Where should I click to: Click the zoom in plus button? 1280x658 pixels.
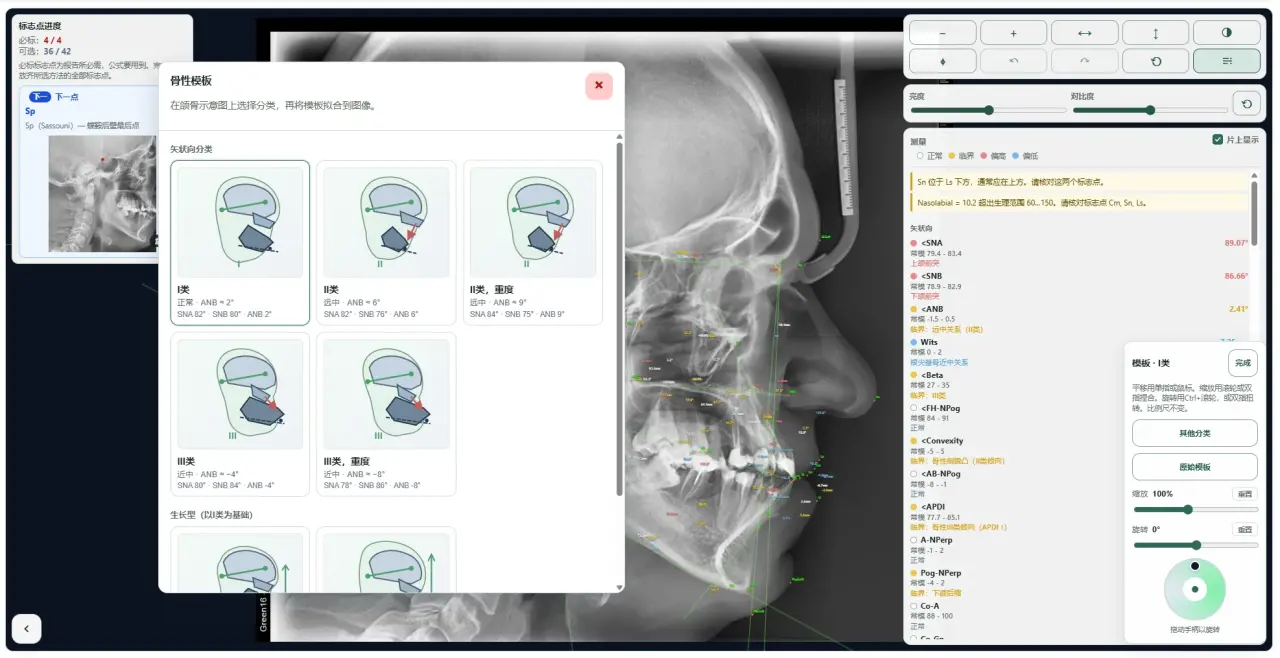pyautogui.click(x=1014, y=33)
